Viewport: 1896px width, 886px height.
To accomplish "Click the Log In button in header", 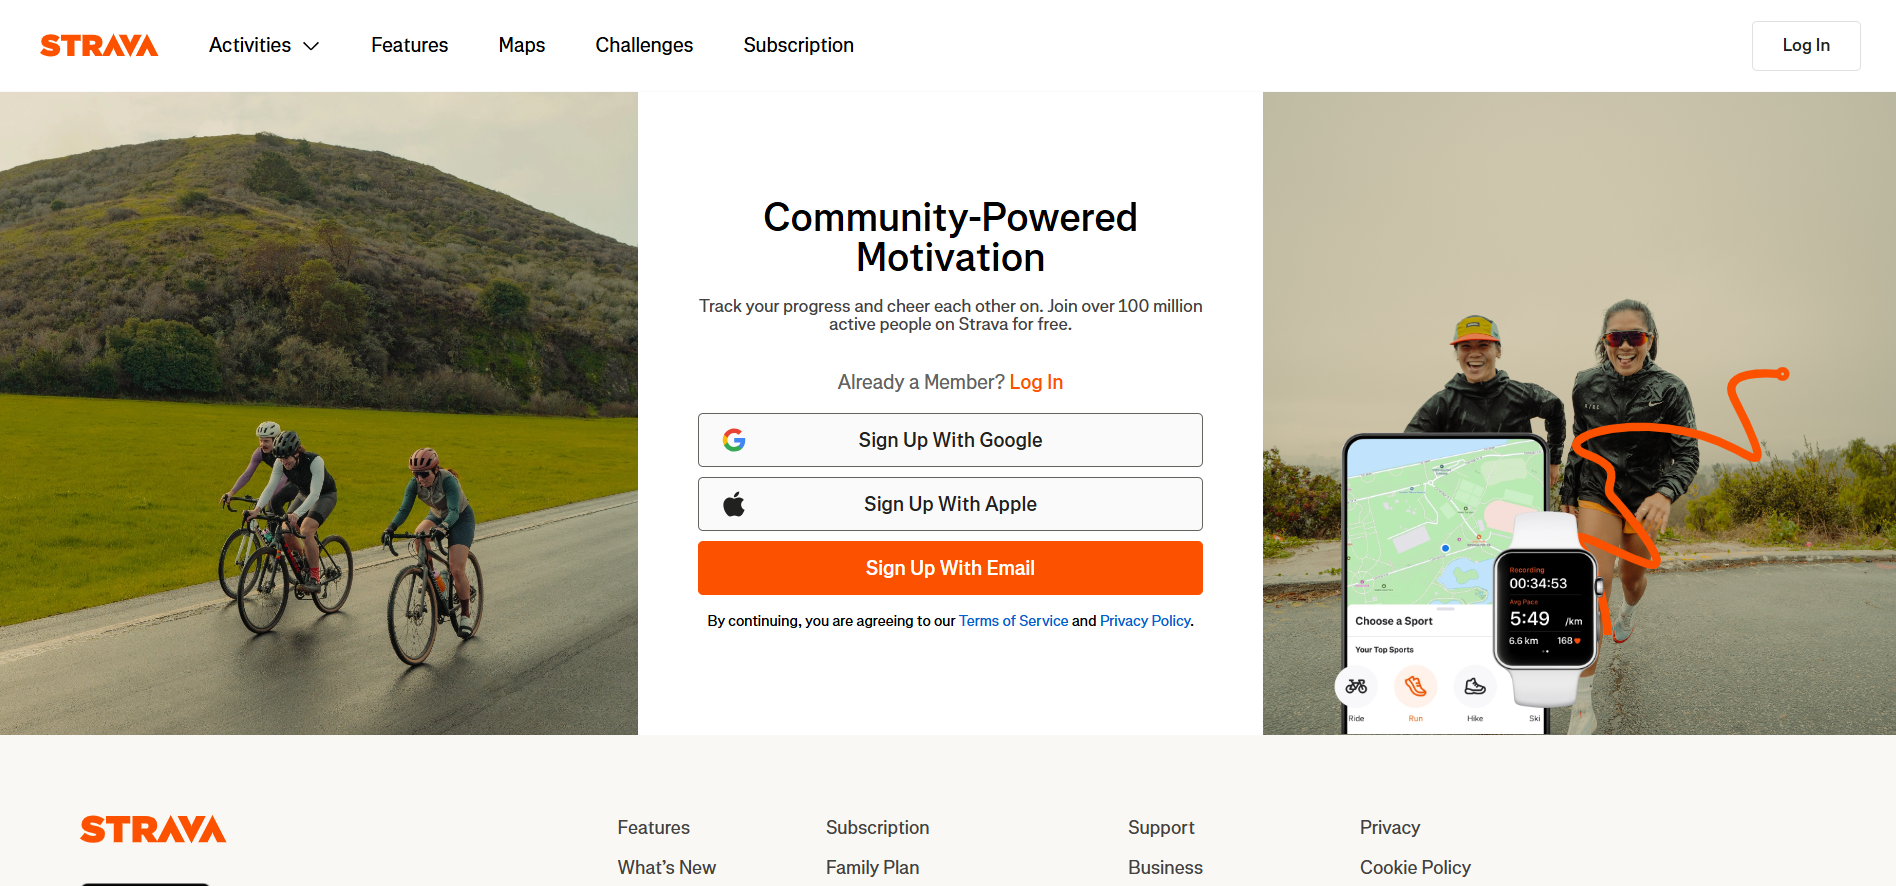I will [1806, 46].
